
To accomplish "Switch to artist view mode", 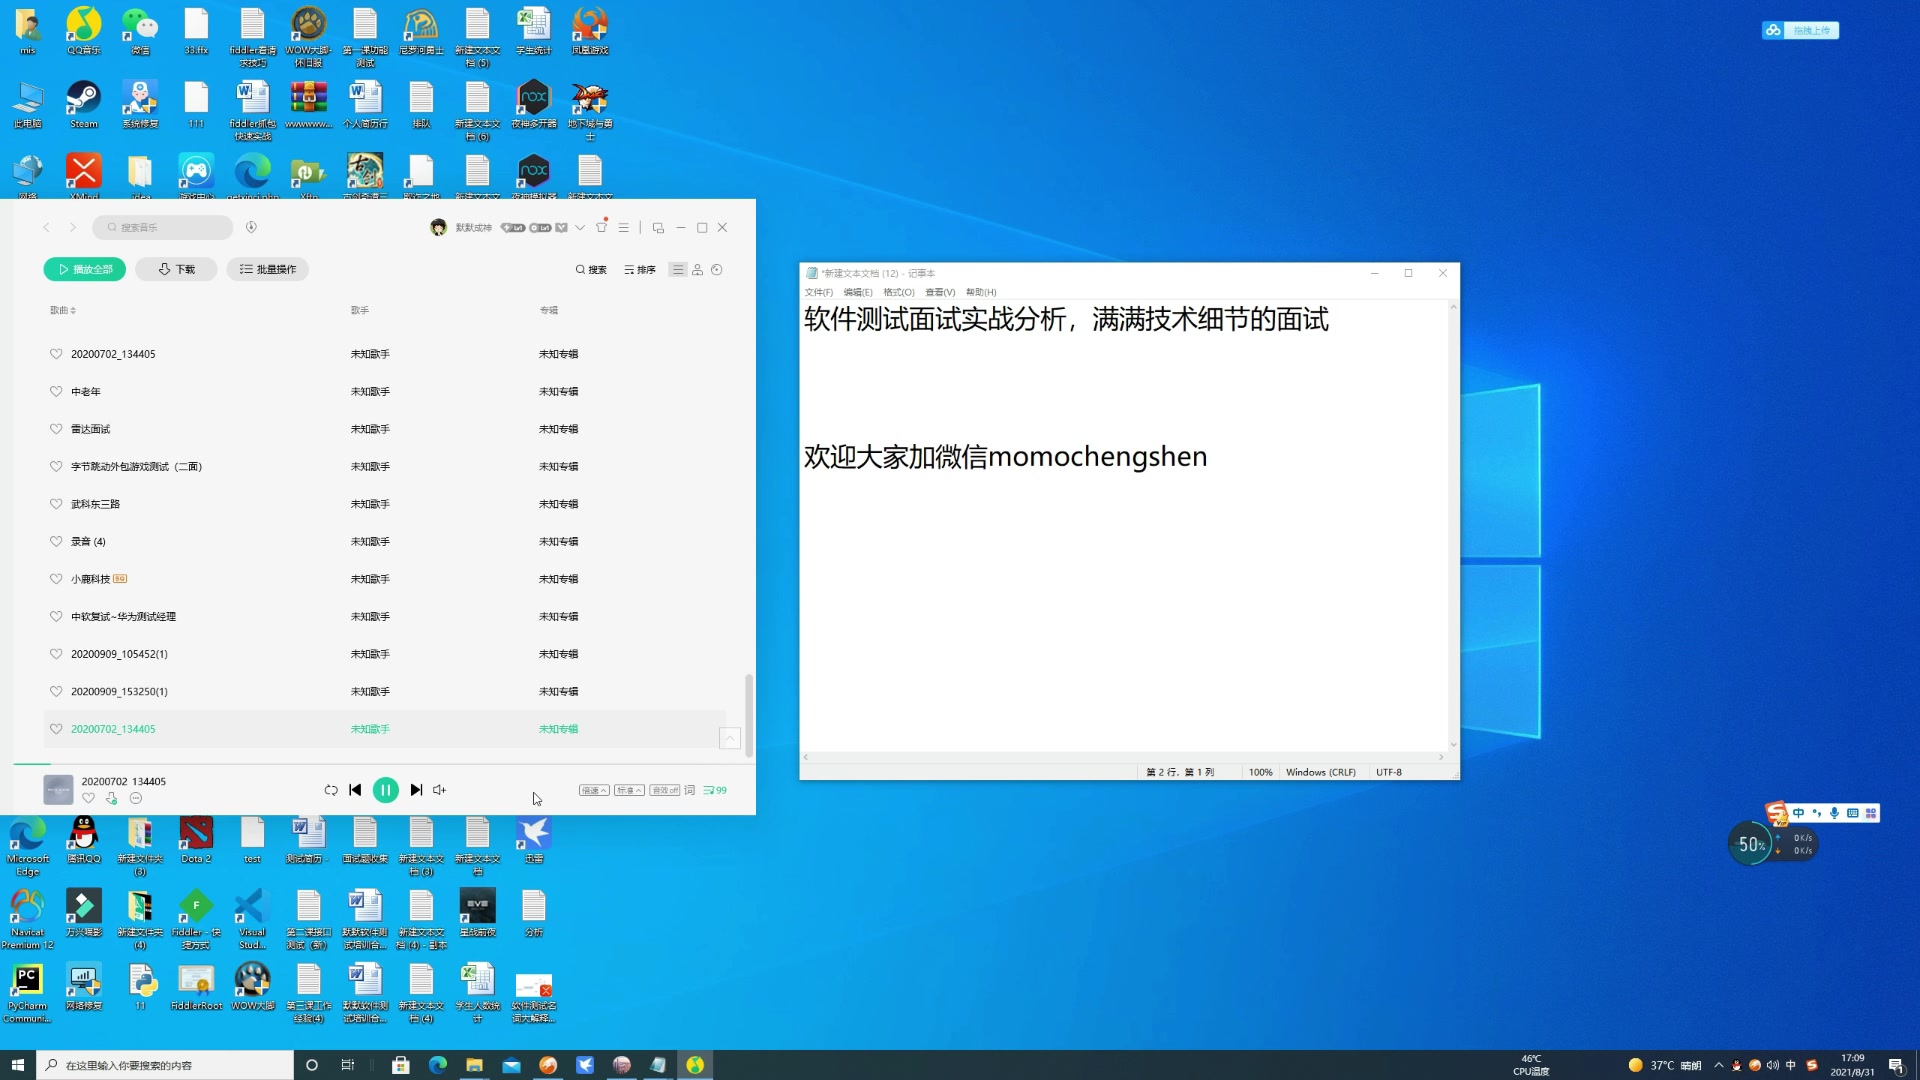I will pyautogui.click(x=698, y=269).
